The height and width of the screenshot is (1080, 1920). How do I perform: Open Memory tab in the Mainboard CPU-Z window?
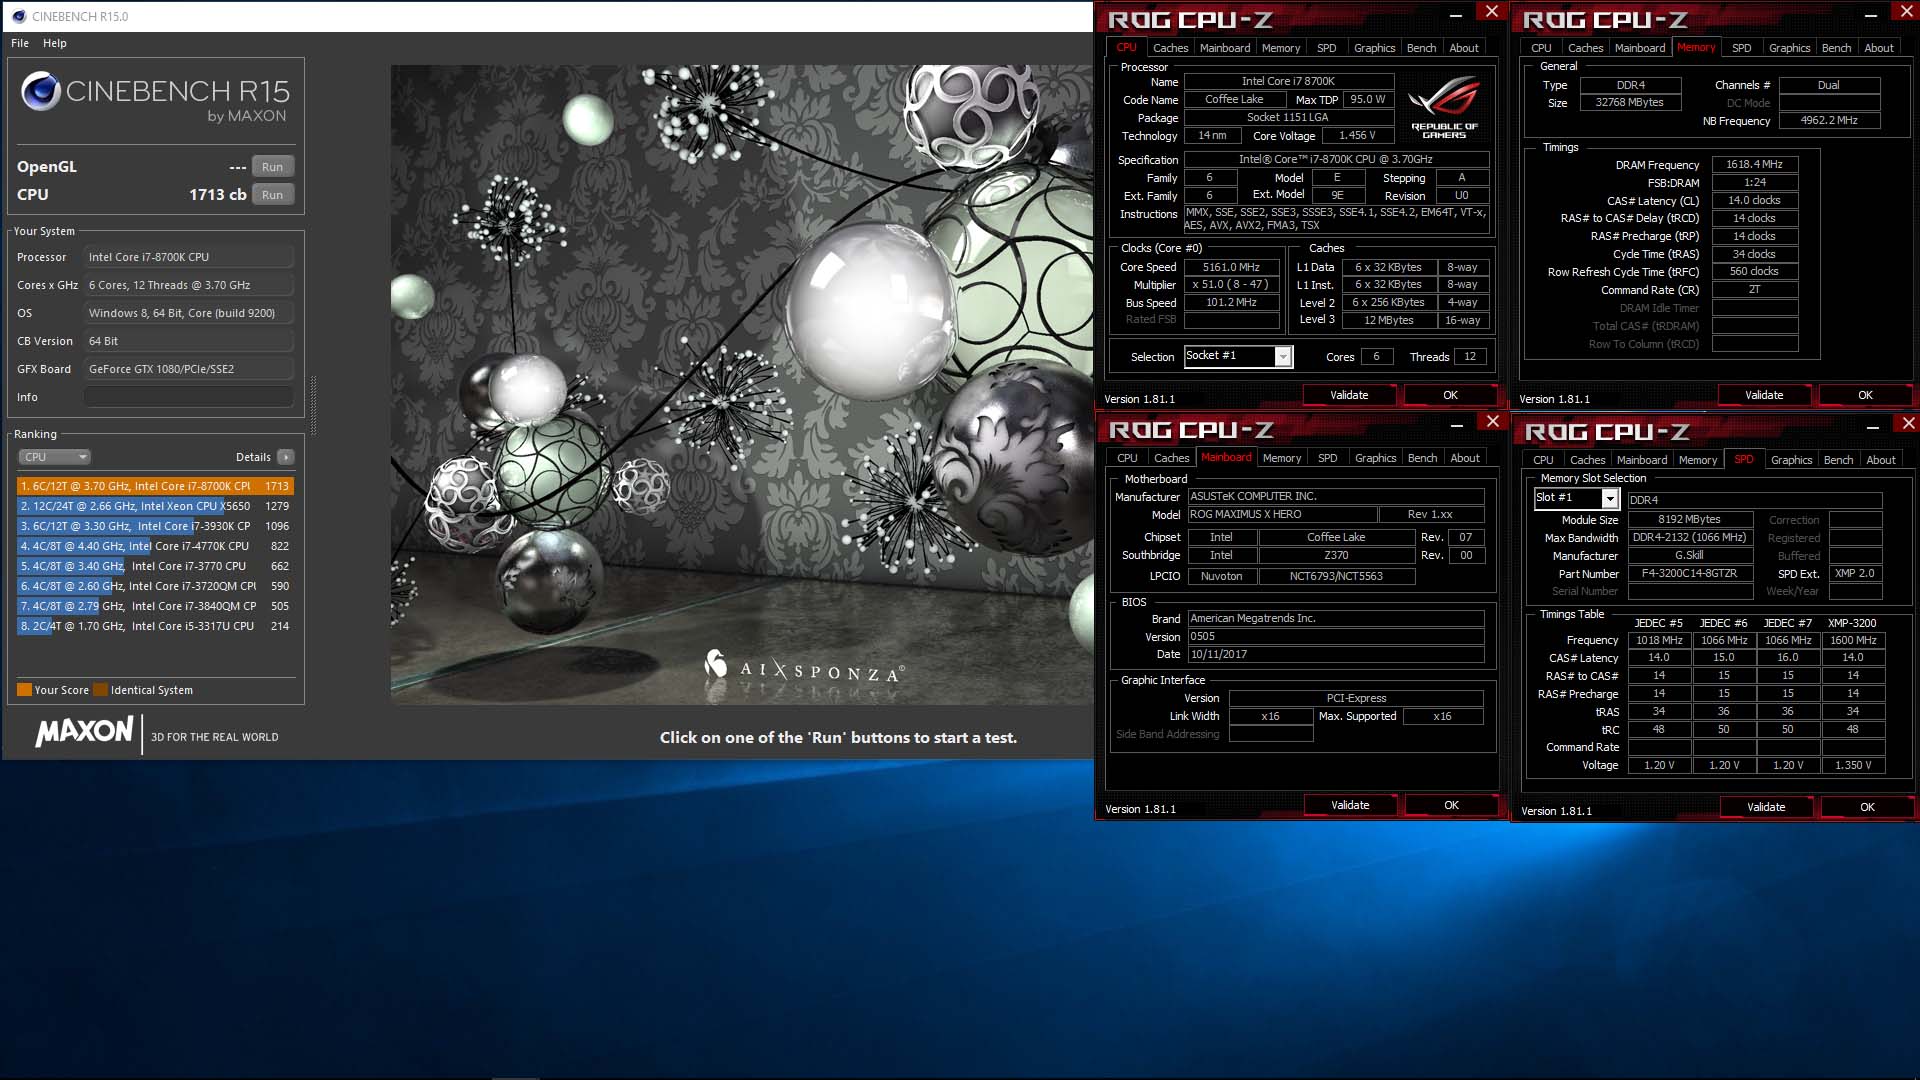tap(1282, 458)
